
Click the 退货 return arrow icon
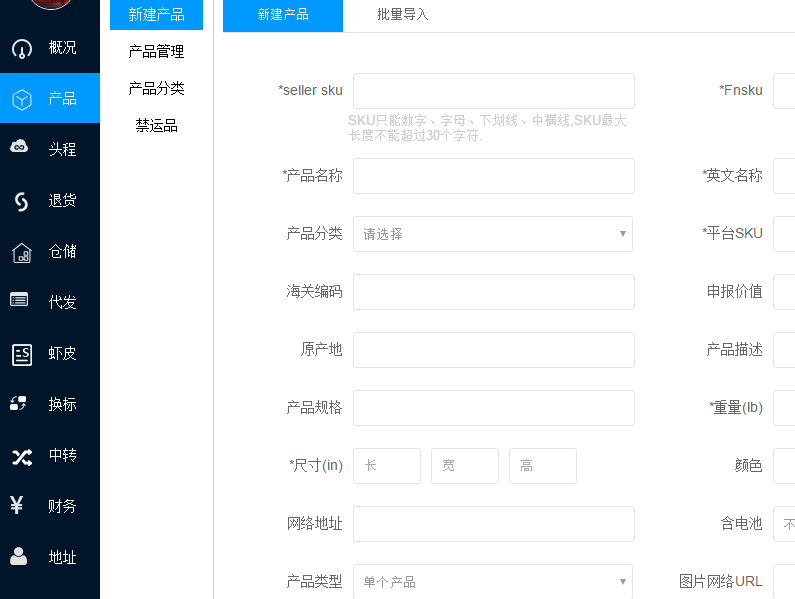coord(21,201)
